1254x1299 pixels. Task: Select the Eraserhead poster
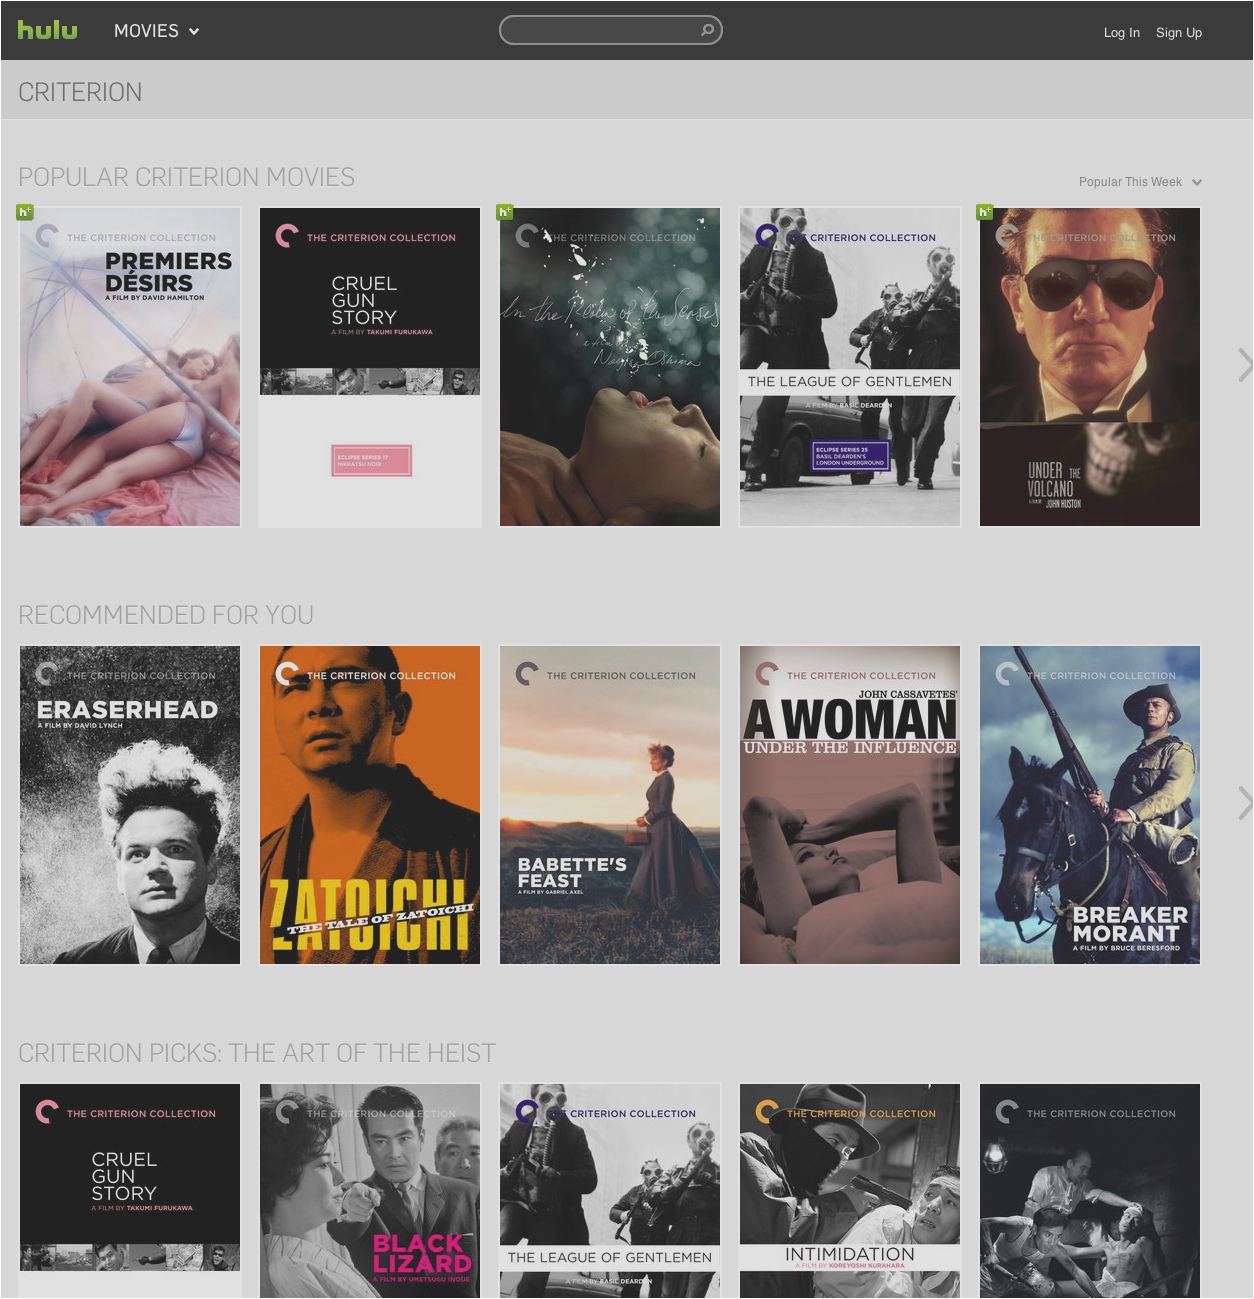point(130,805)
